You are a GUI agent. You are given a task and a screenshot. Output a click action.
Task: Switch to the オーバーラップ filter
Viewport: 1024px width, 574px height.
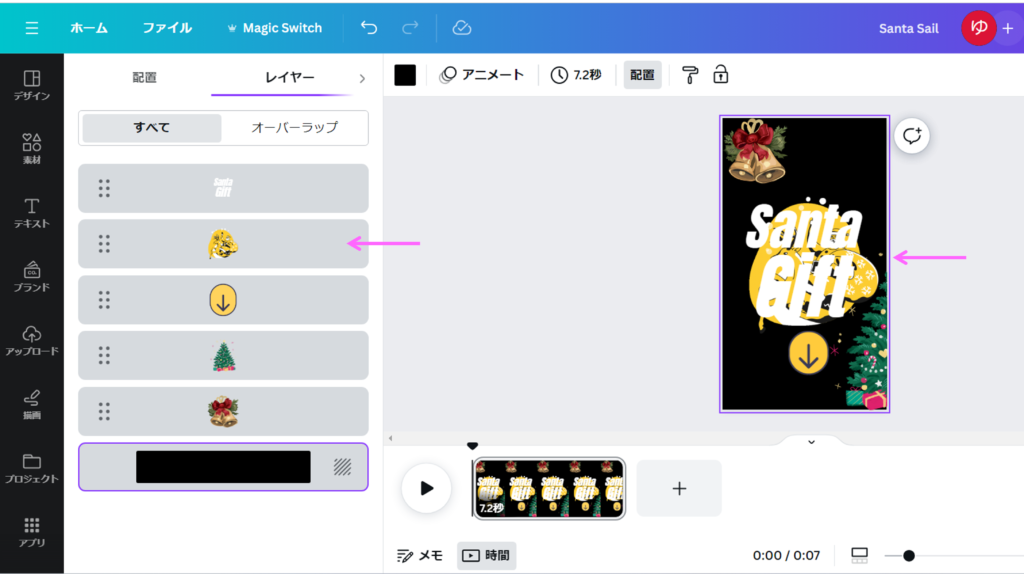click(x=294, y=128)
